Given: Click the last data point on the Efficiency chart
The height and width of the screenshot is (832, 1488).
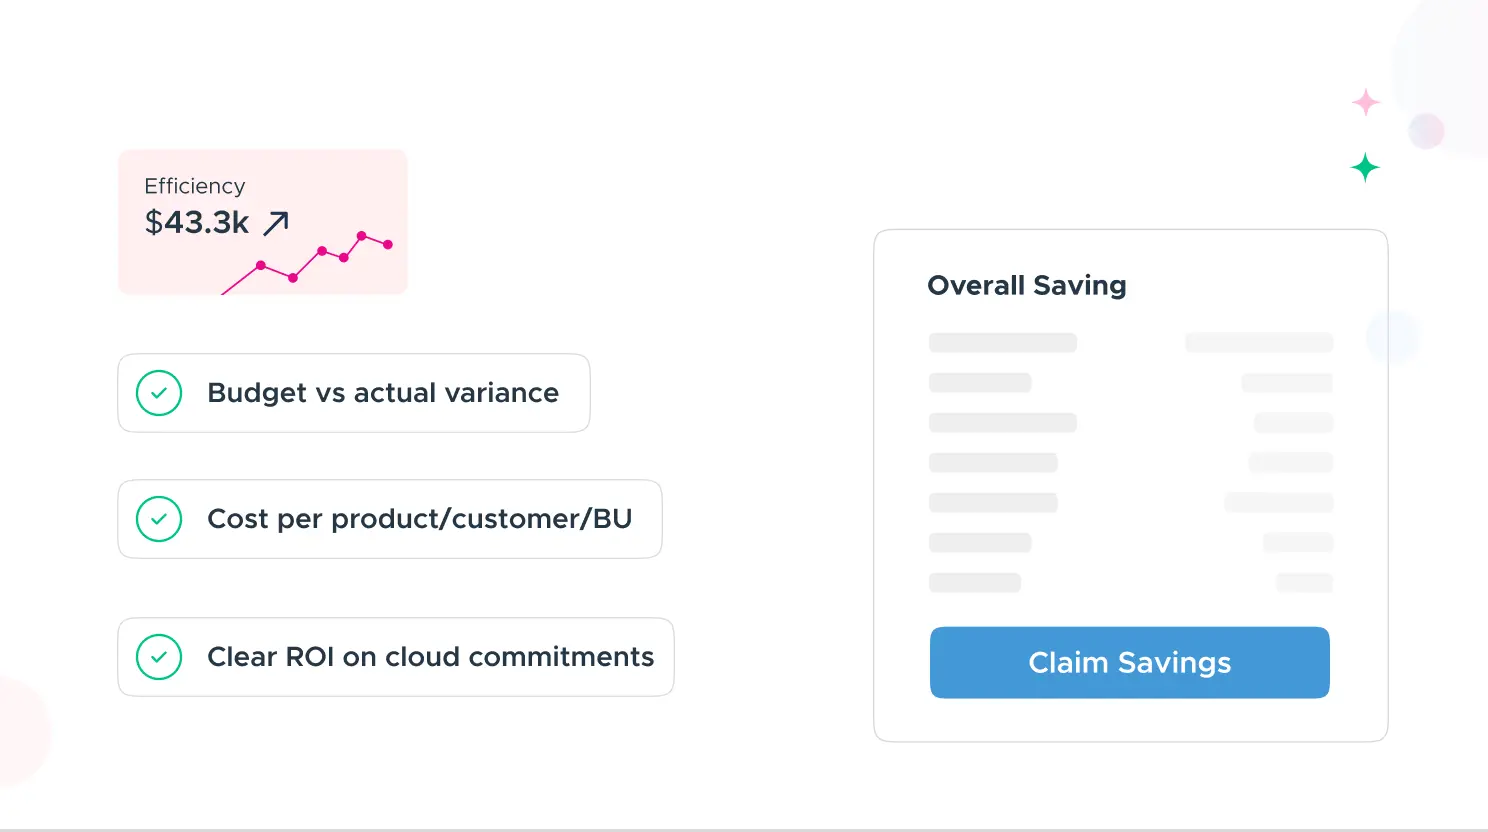Looking at the screenshot, I should (x=388, y=245).
